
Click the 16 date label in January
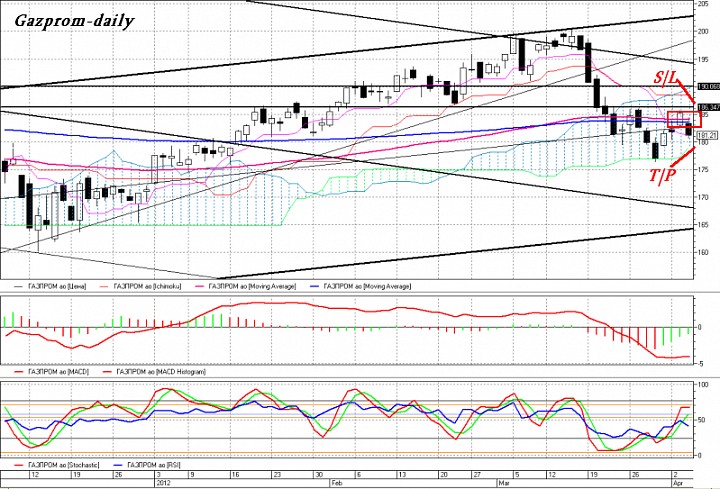coord(235,475)
